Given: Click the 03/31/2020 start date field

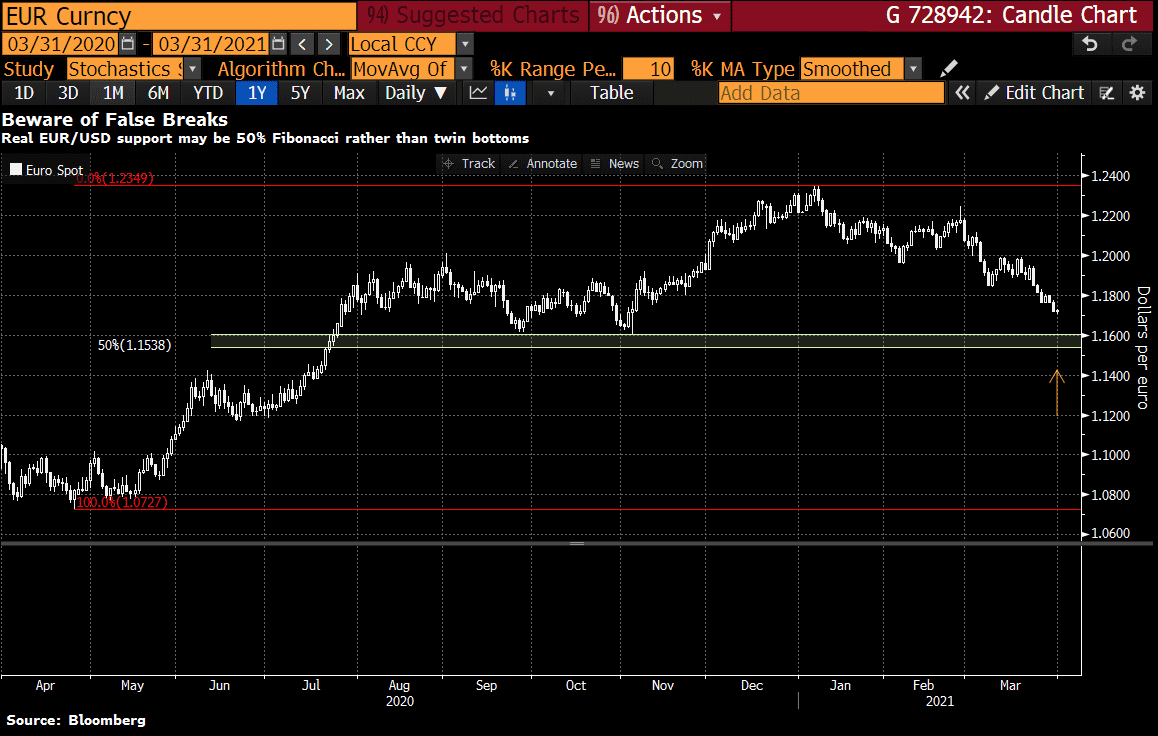Looking at the screenshot, I should point(61,44).
